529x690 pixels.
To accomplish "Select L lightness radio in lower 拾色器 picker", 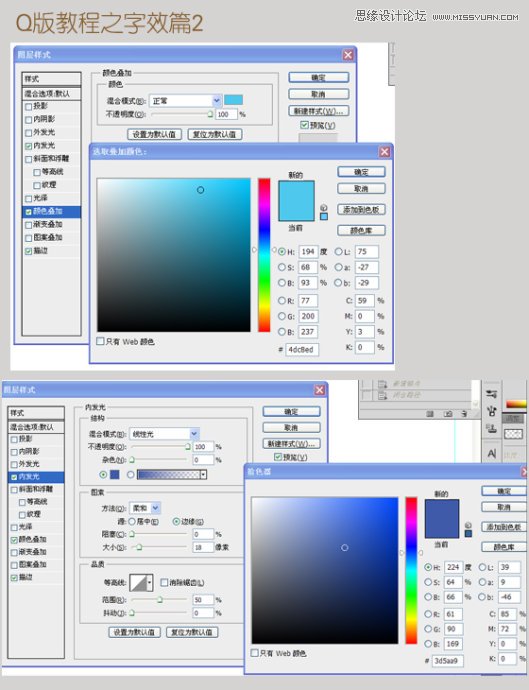I will pyautogui.click(x=482, y=568).
